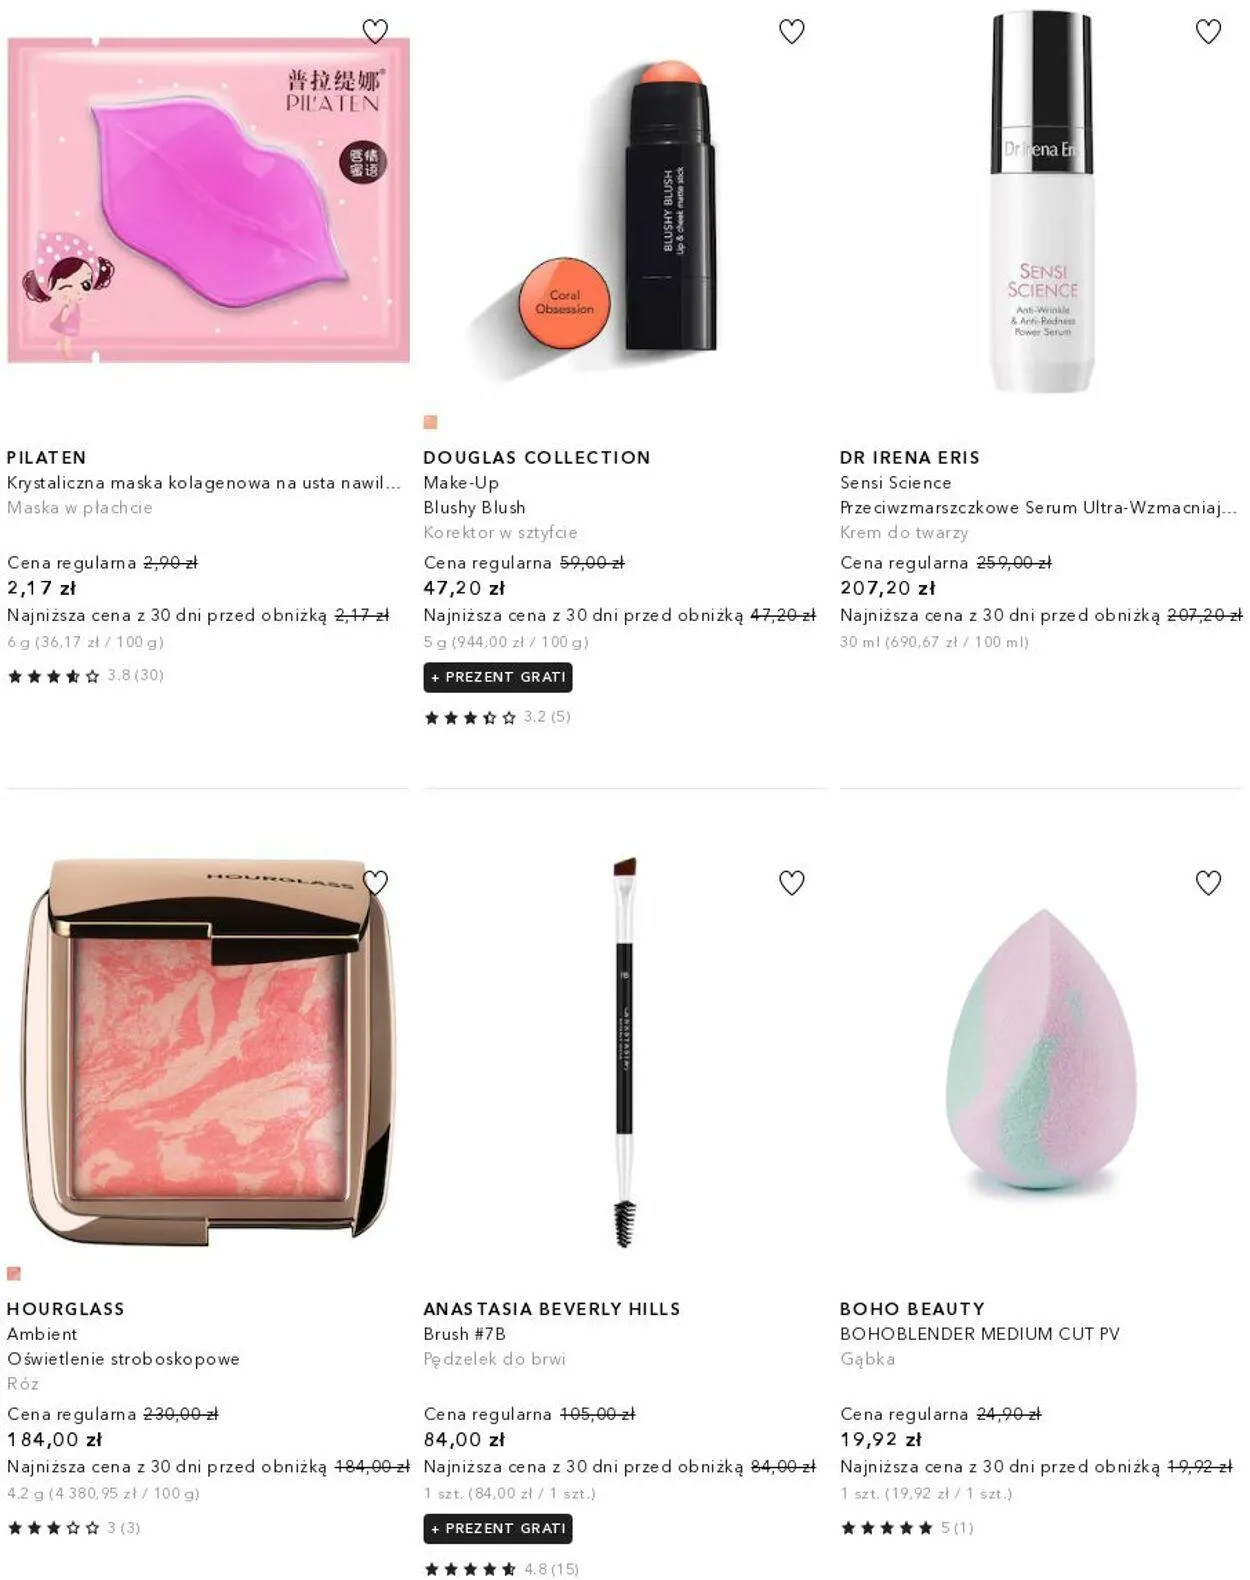
Task: Open Pilaten lip mask product image
Action: (208, 200)
